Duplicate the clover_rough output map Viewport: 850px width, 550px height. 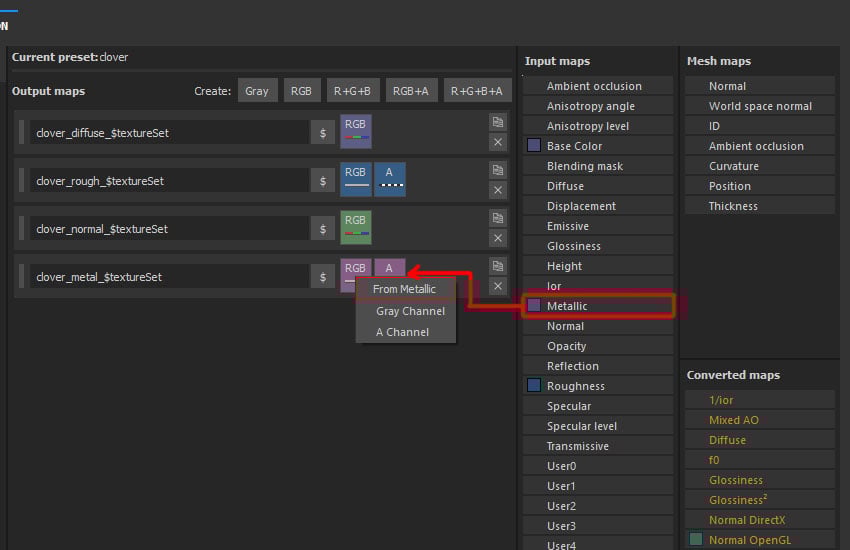(x=498, y=170)
